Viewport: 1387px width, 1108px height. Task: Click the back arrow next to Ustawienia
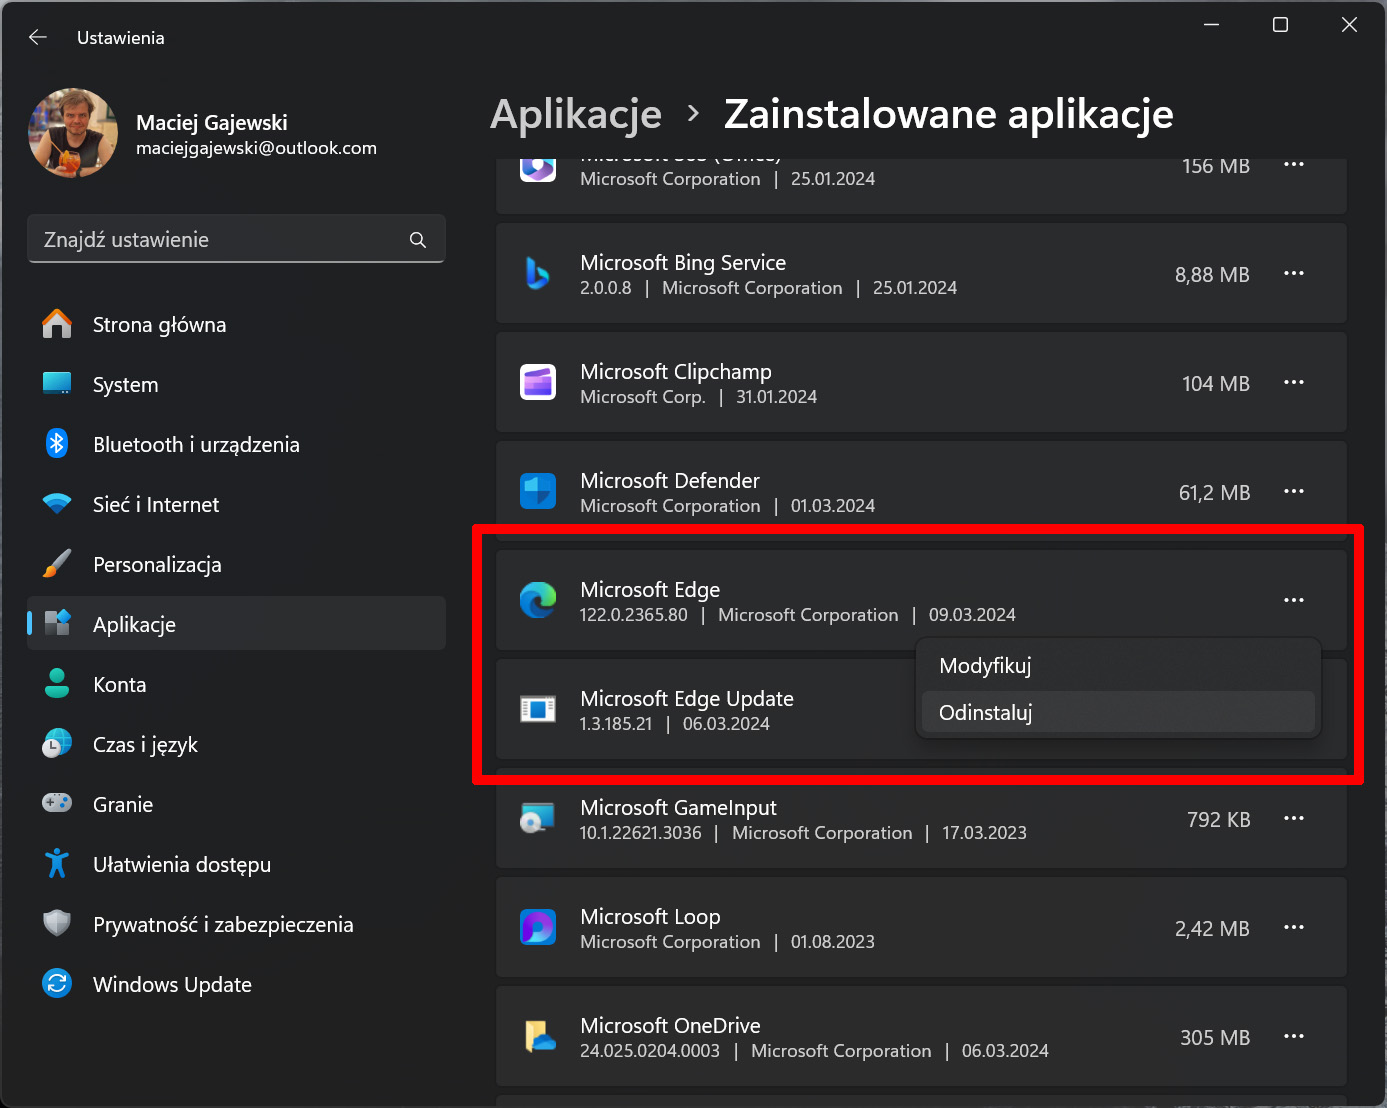pos(38,37)
